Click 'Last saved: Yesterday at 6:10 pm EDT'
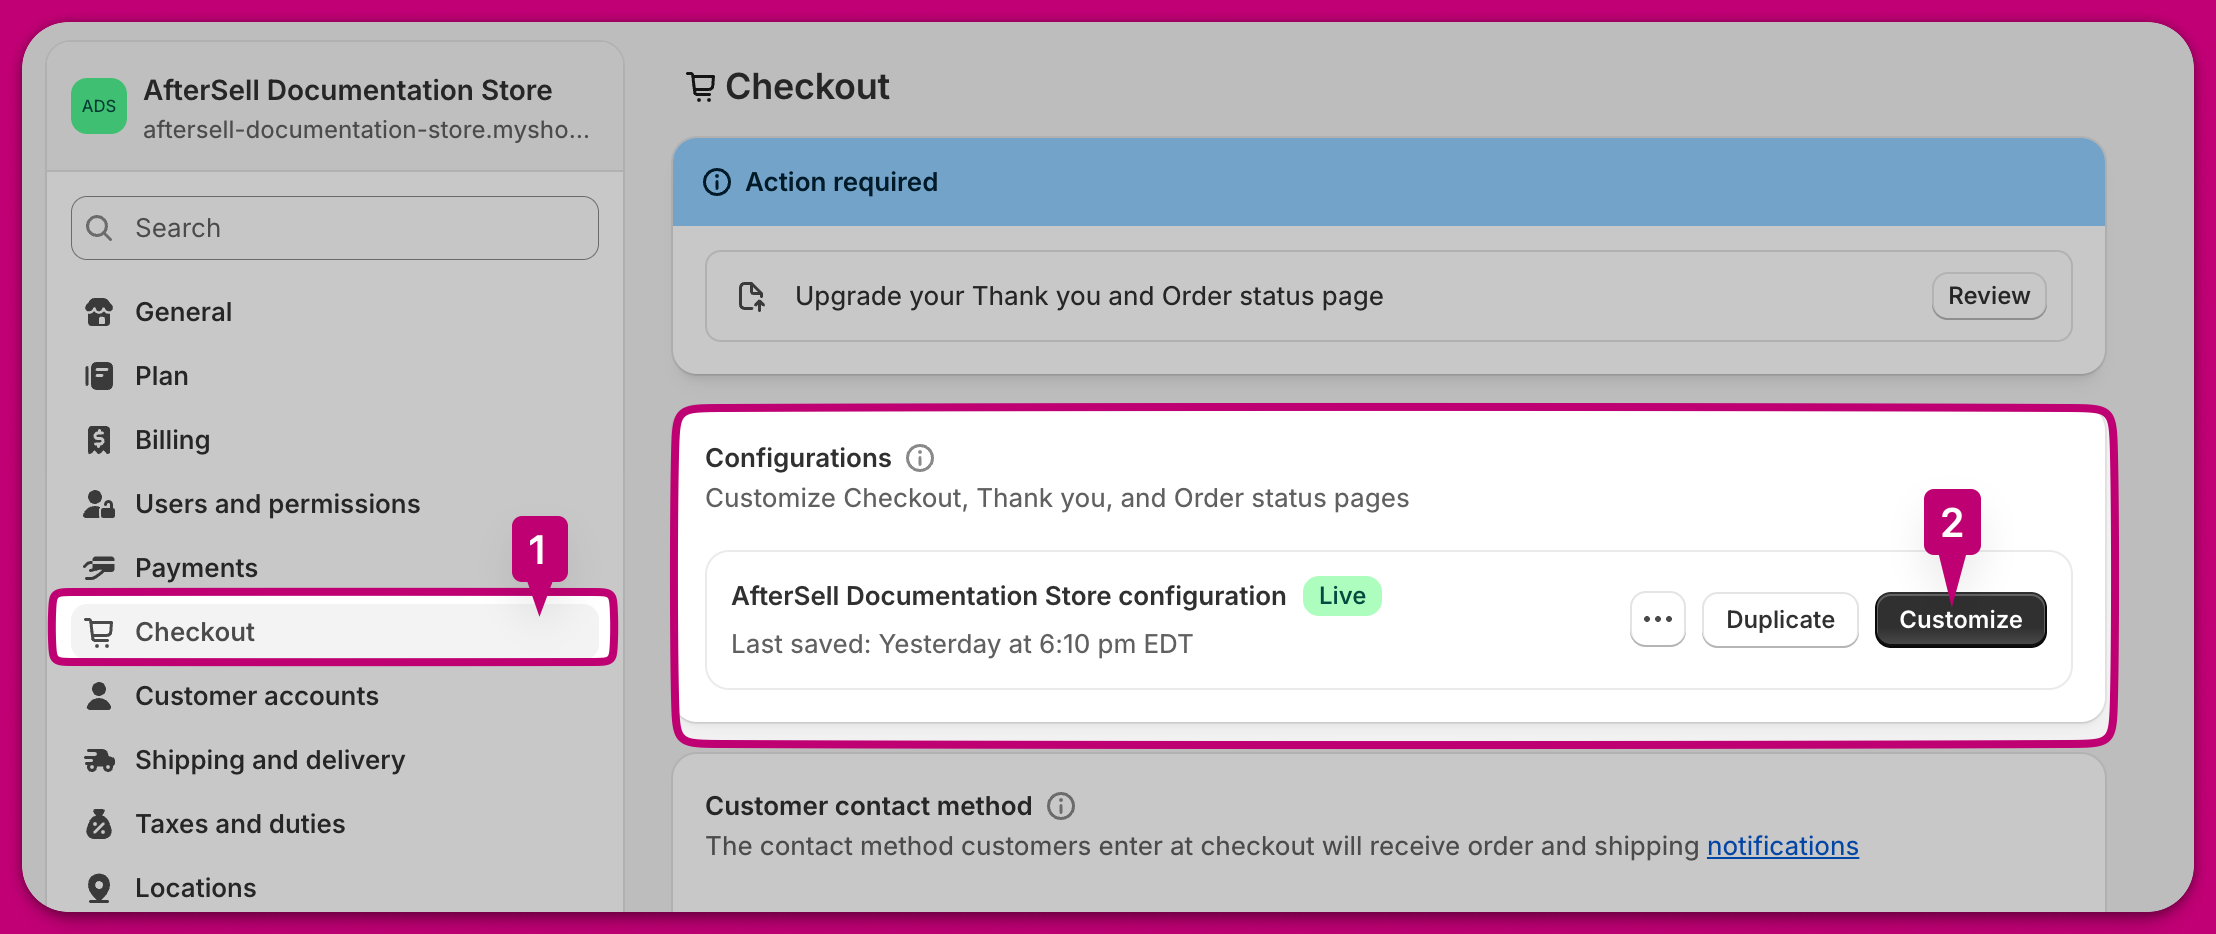The height and width of the screenshot is (934, 2216). (x=962, y=644)
